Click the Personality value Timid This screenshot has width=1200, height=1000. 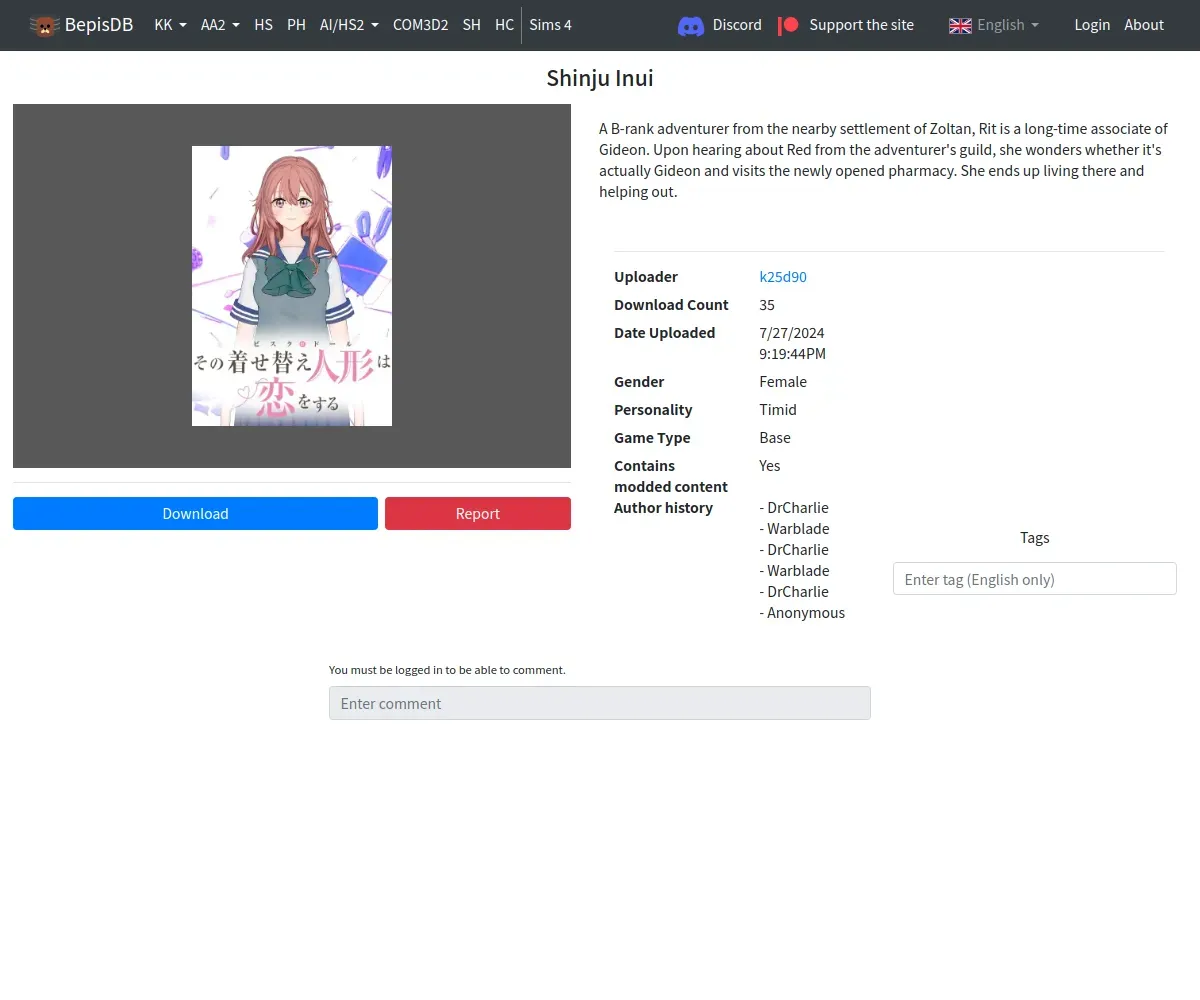pos(778,410)
